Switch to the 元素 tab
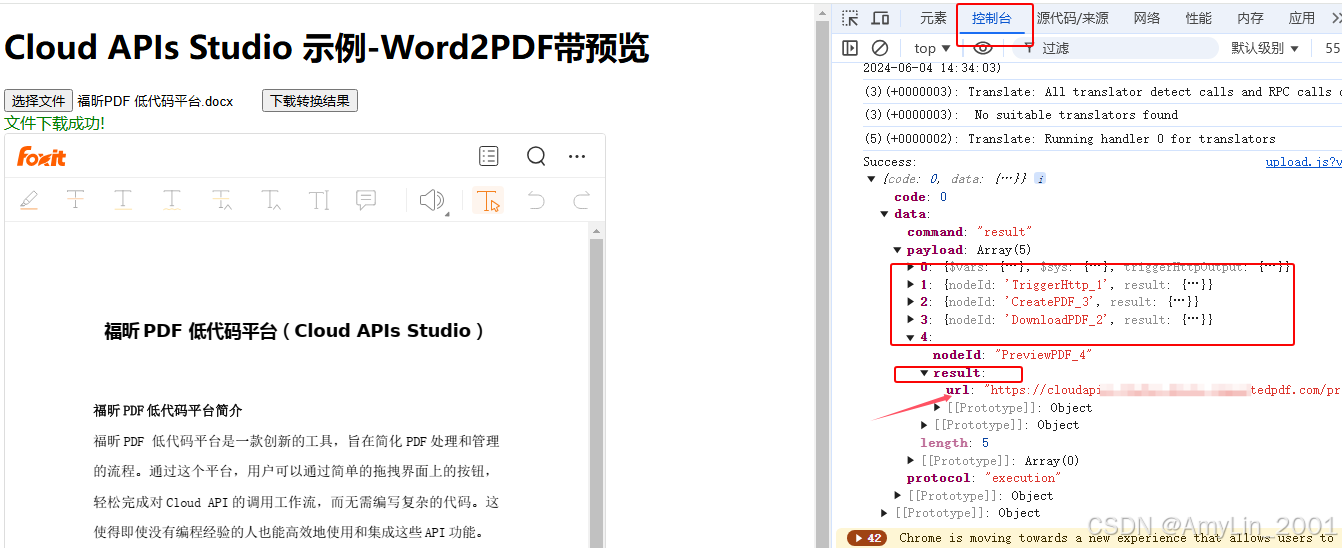The height and width of the screenshot is (548, 1342). coord(933,18)
